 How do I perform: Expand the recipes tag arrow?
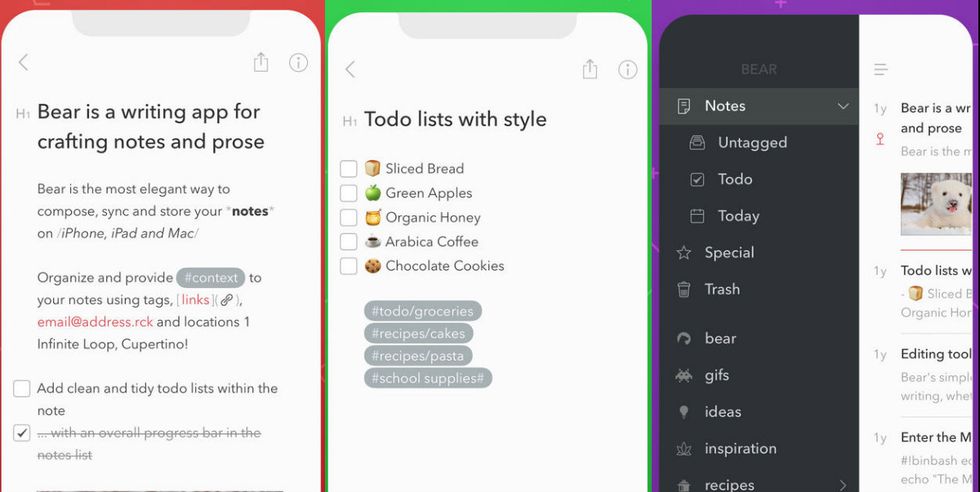pyautogui.click(x=842, y=485)
